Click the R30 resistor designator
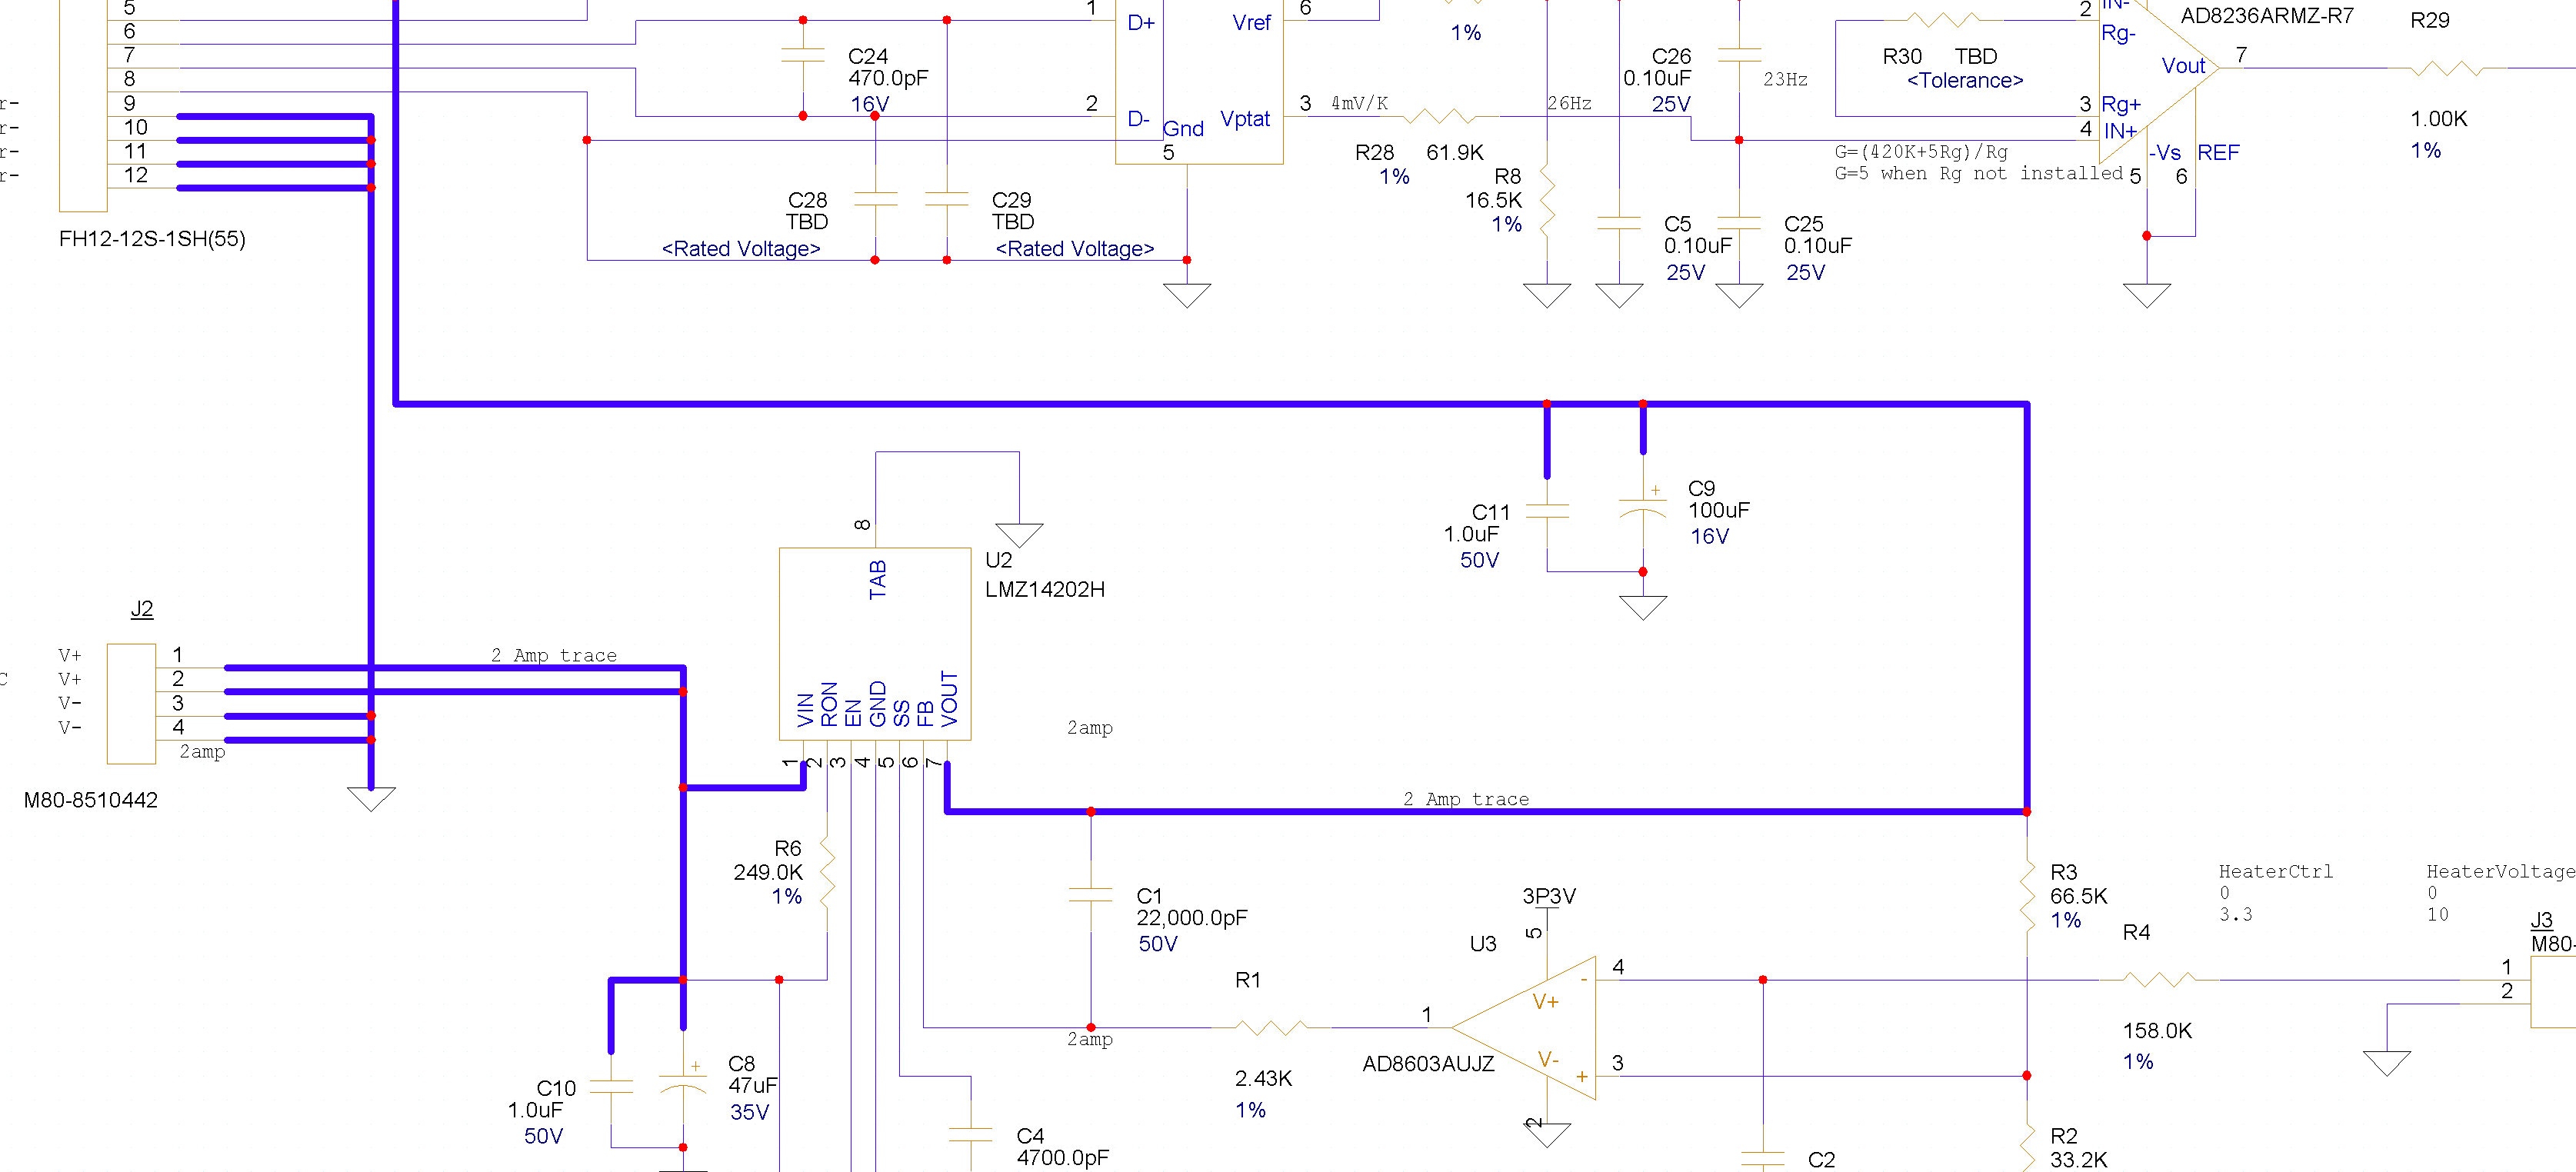2576x1172 pixels. point(1902,57)
